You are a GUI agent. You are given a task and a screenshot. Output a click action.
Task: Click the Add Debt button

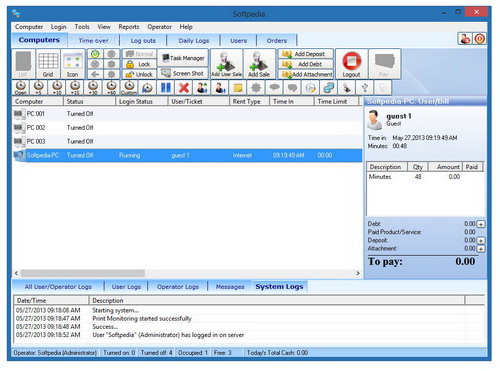point(306,64)
